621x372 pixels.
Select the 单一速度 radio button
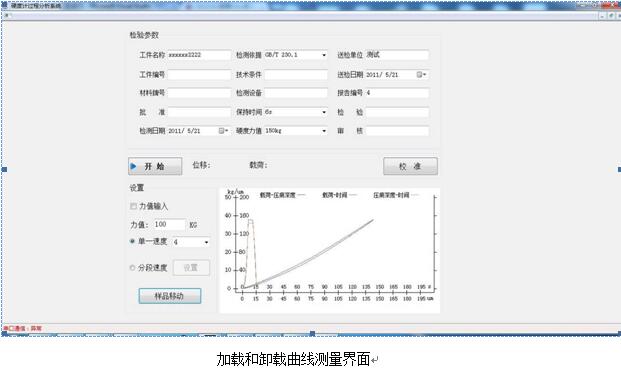tap(133, 241)
